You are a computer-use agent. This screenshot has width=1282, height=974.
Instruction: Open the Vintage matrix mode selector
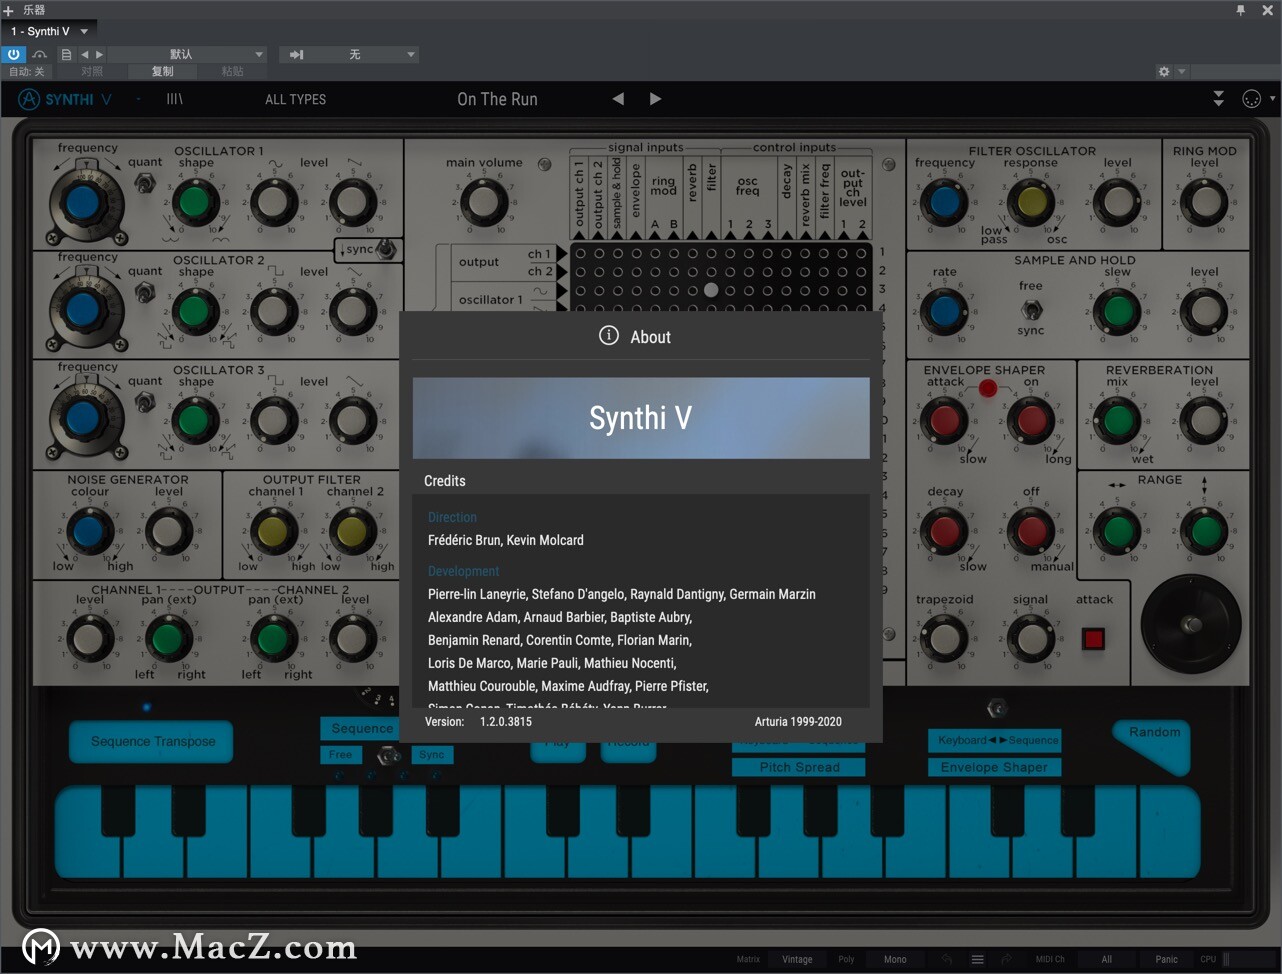pyautogui.click(x=797, y=959)
